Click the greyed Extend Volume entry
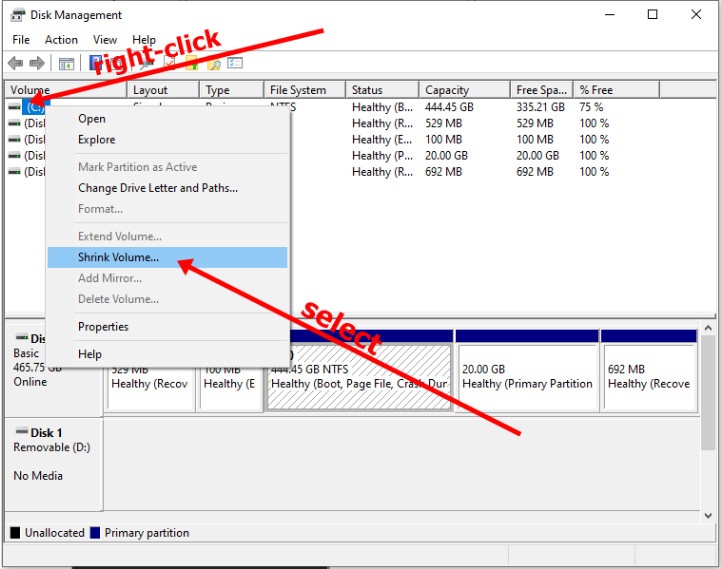The height and width of the screenshot is (569, 721). tap(167, 236)
